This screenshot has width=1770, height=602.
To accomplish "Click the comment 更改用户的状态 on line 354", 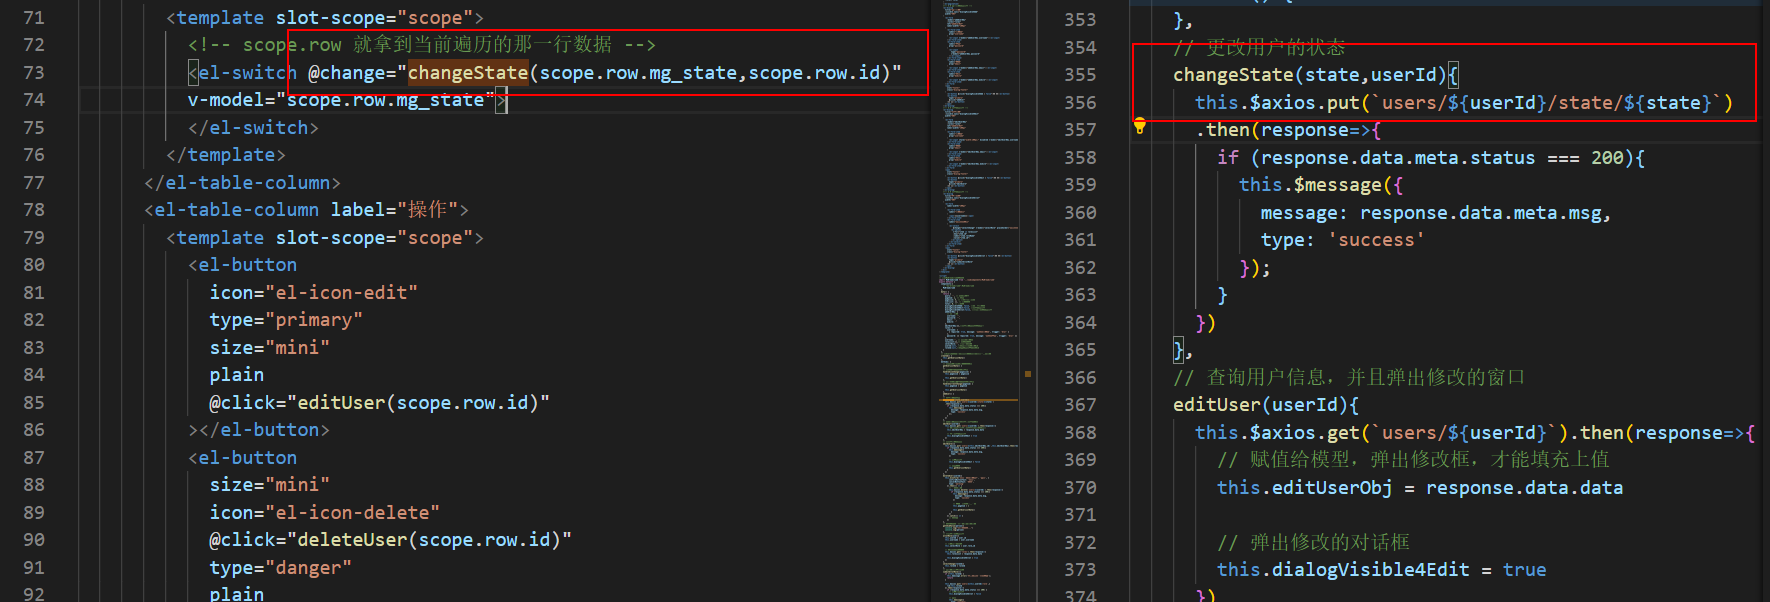I will (1259, 47).
